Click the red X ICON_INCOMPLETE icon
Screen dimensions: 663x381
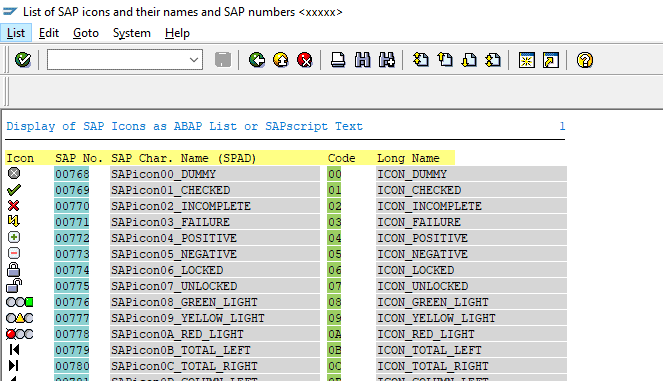(x=14, y=206)
